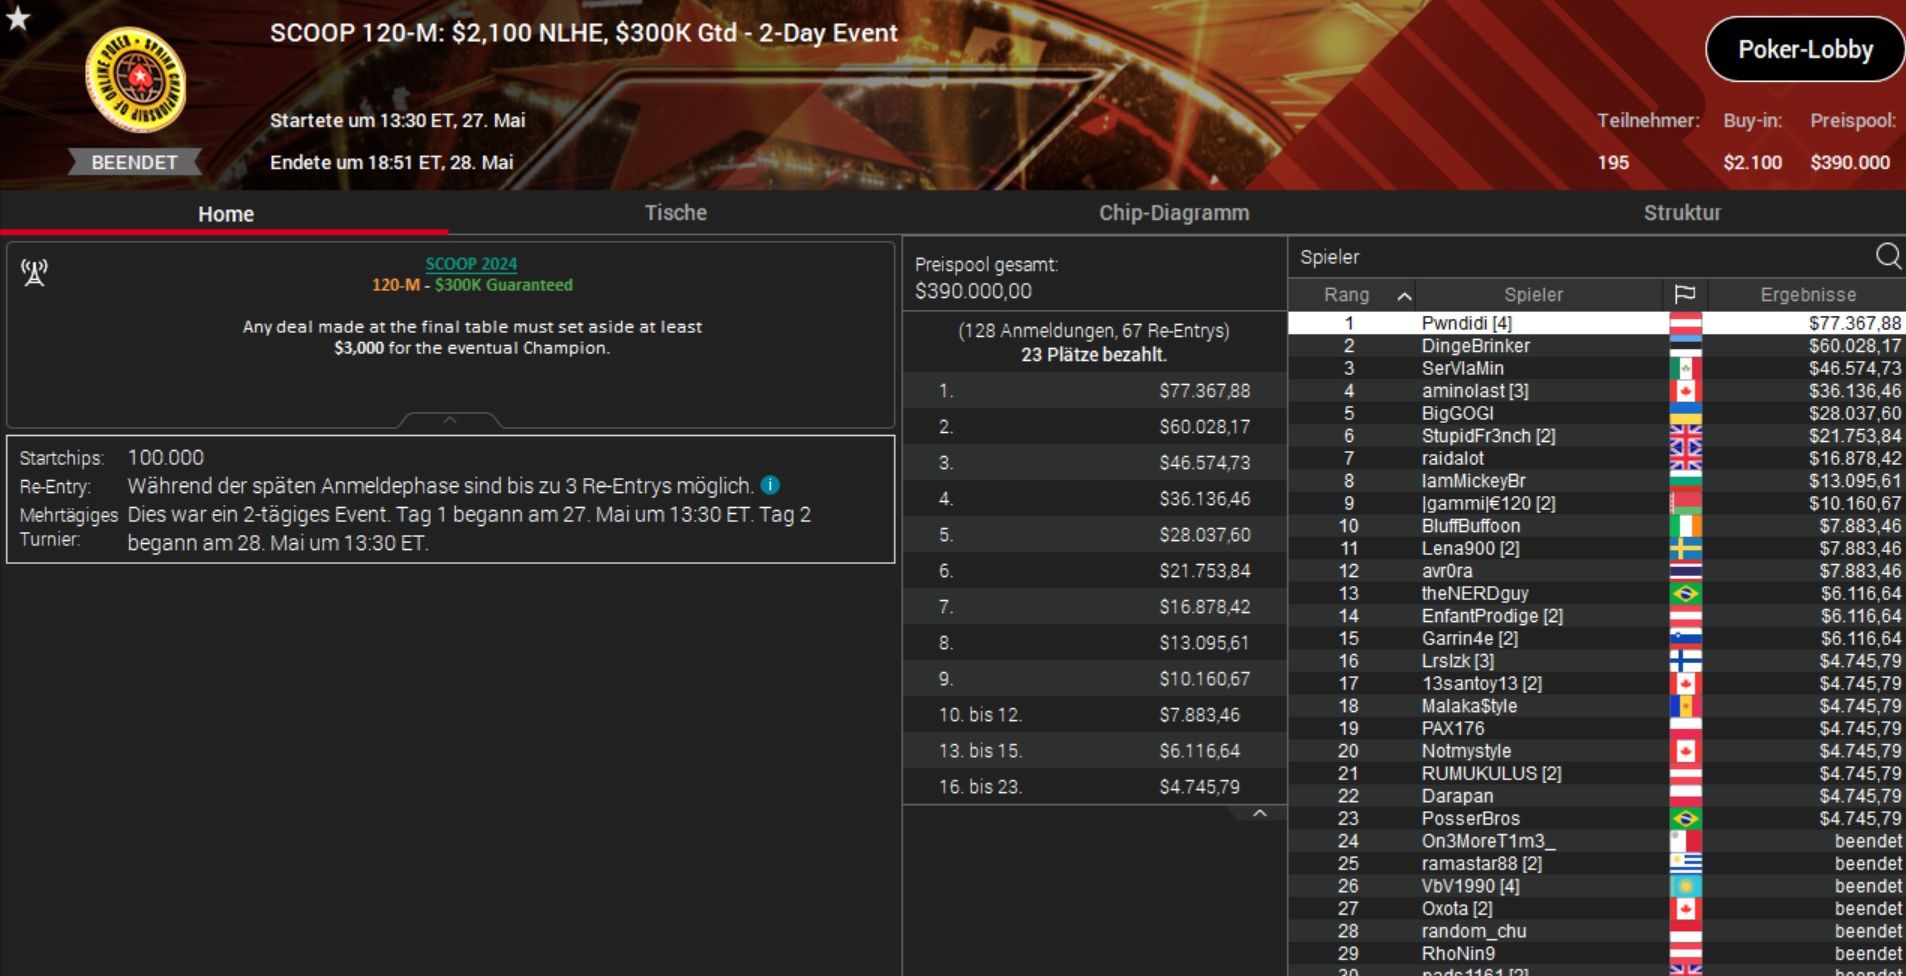Screen dimensions: 1906x976
Task: Sort by Ergebnisse column header
Action: pyautogui.click(x=1807, y=295)
